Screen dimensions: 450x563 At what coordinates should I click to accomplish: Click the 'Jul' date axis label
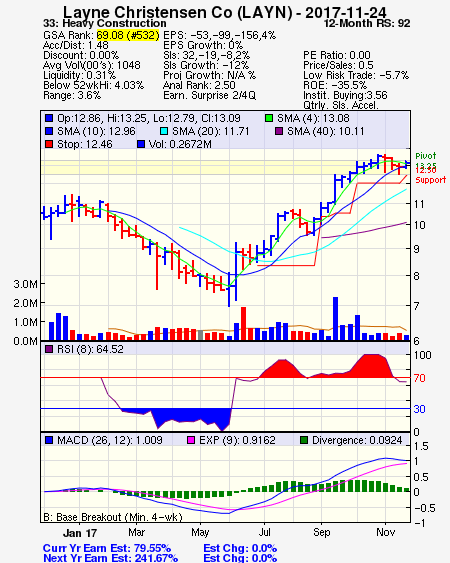tap(265, 532)
